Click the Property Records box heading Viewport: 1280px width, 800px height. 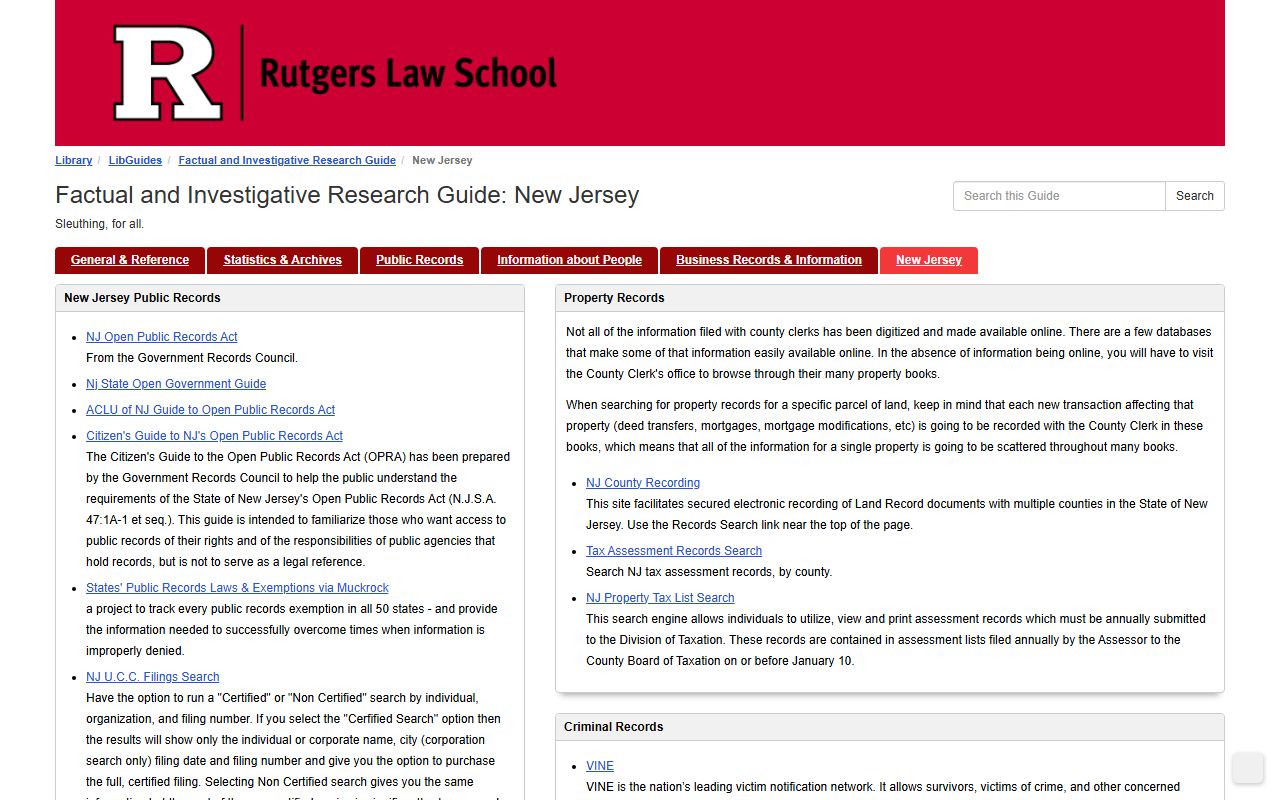(x=614, y=298)
